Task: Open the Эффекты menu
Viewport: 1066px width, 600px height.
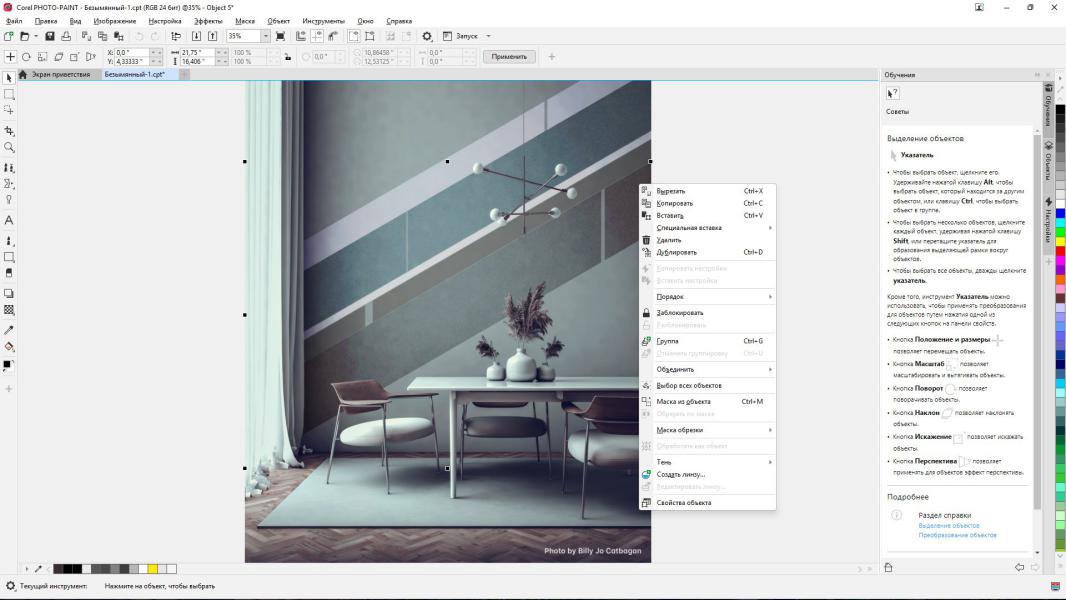Action: [208, 20]
